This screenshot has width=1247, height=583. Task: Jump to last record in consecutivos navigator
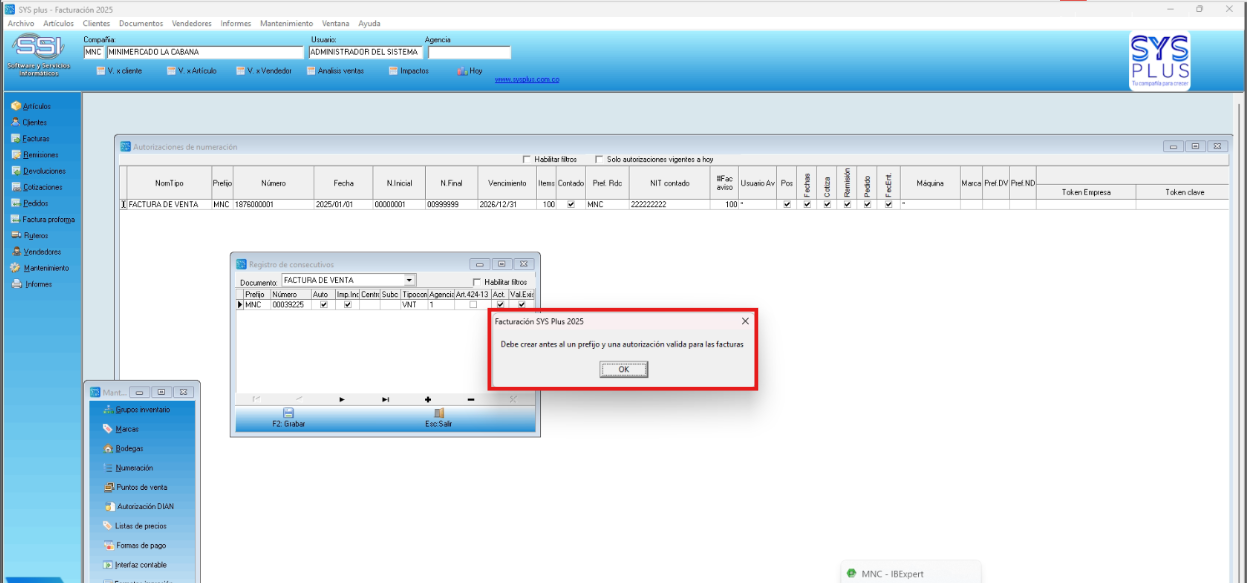click(x=385, y=399)
